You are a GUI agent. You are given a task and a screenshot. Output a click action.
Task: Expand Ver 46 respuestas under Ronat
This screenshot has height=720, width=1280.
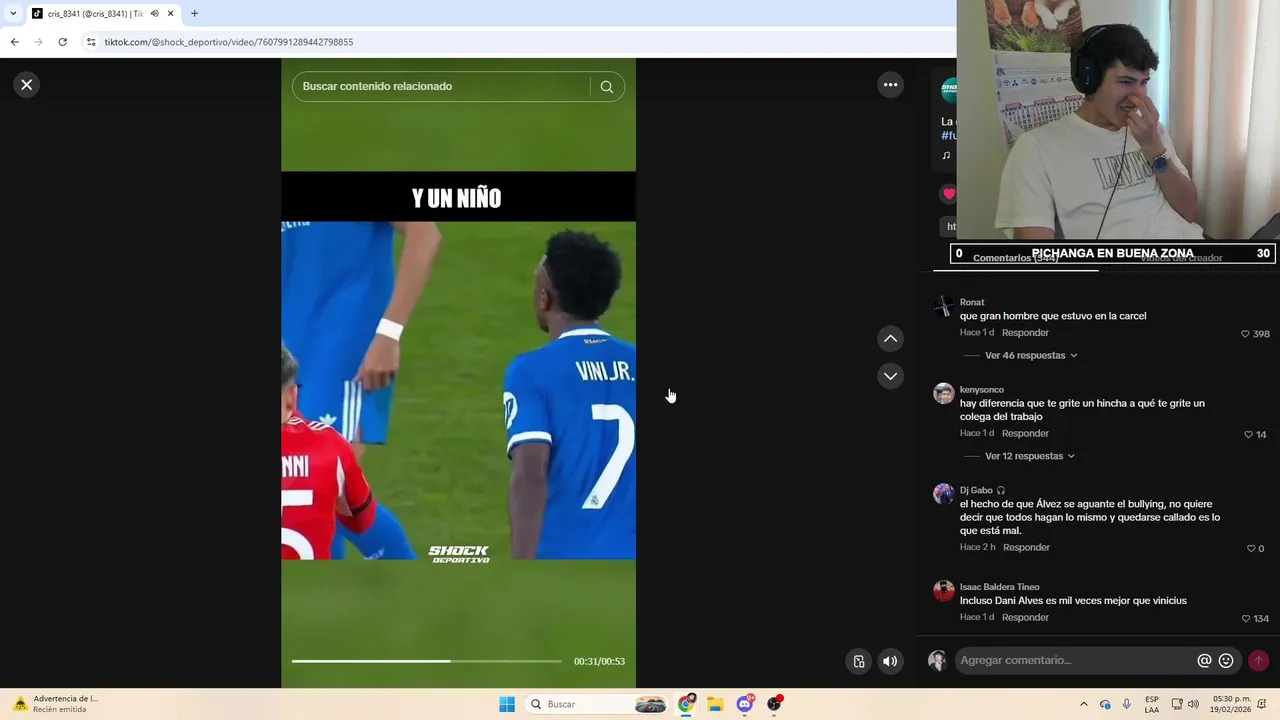[1031, 355]
